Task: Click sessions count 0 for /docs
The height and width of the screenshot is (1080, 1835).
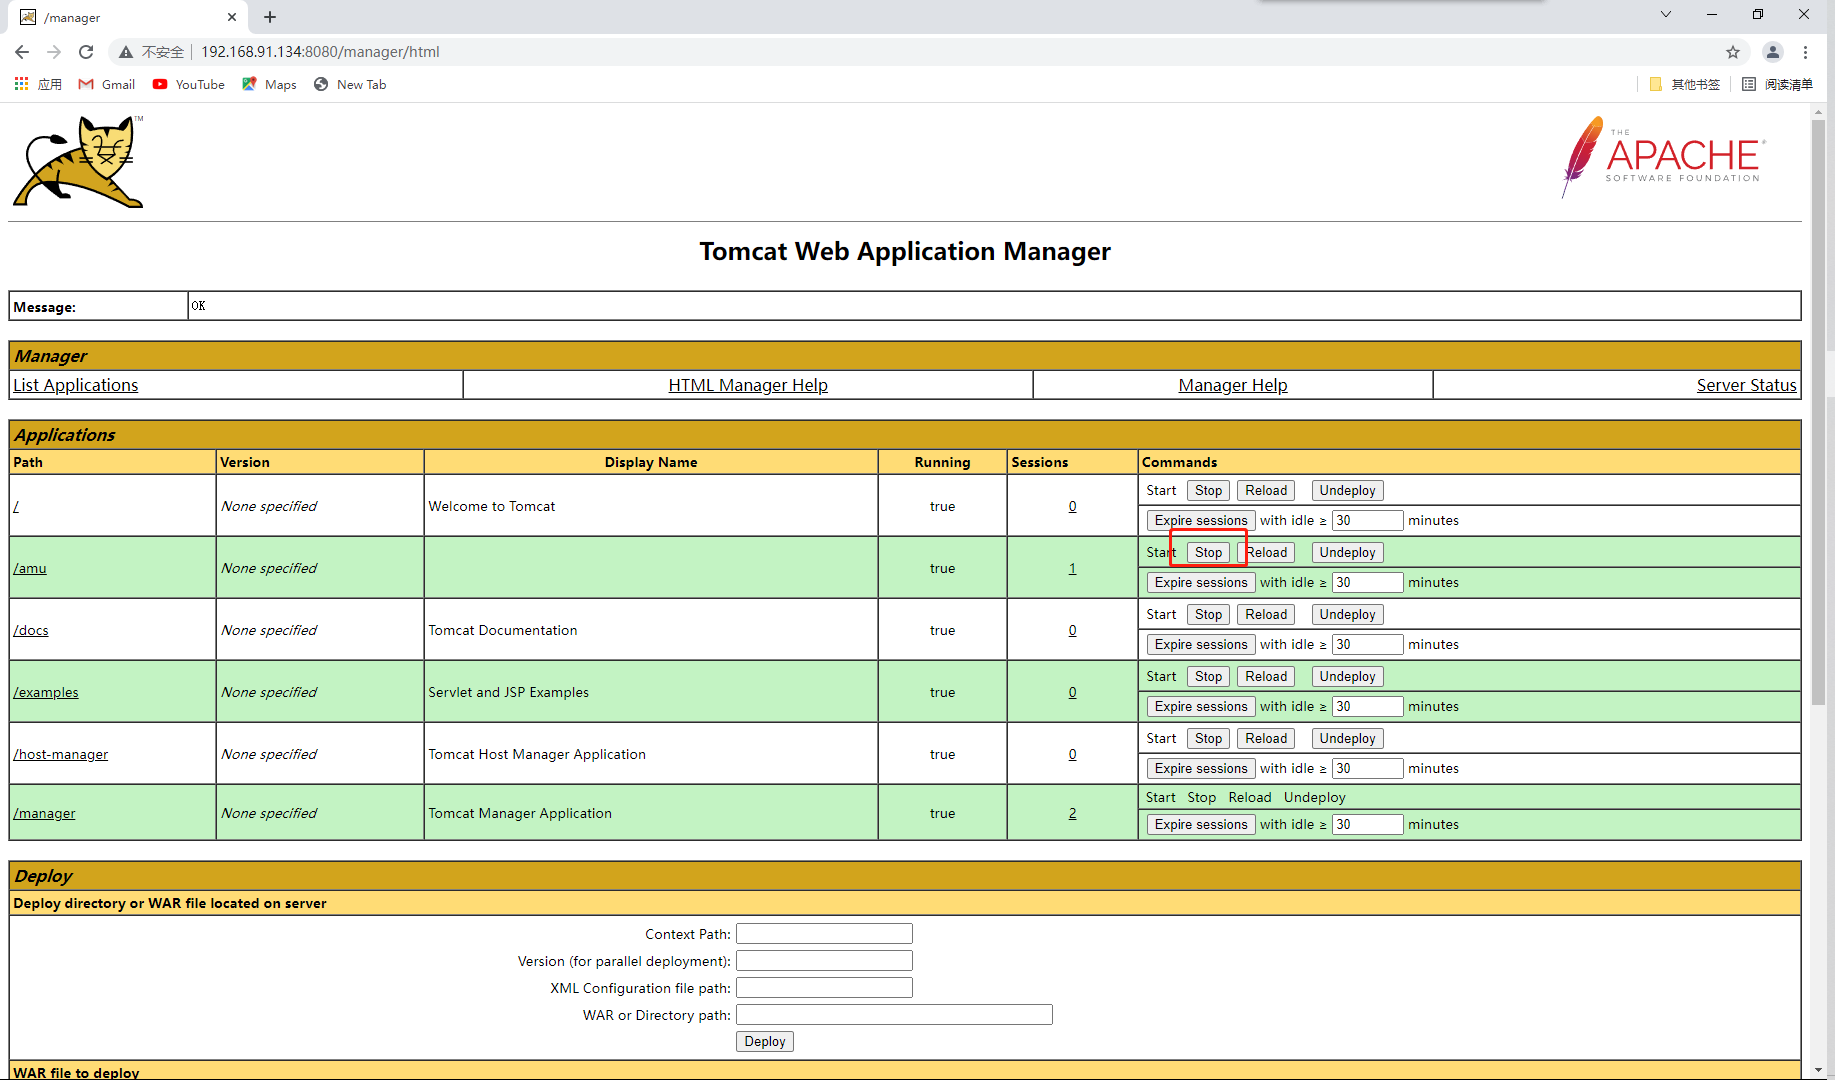Action: coord(1072,630)
